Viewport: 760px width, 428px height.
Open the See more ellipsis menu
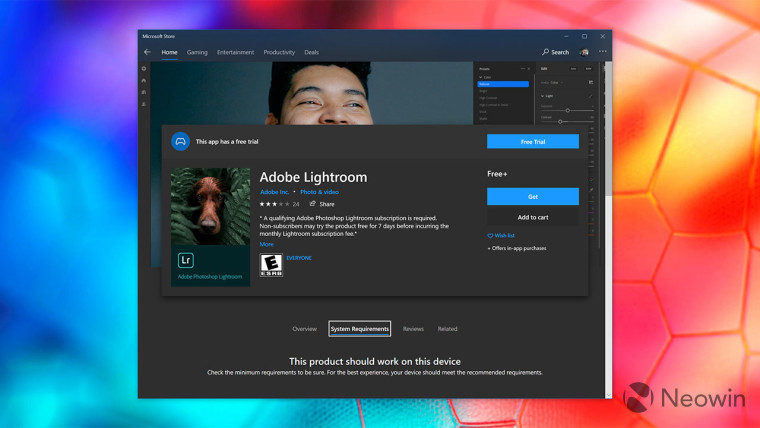click(602, 51)
